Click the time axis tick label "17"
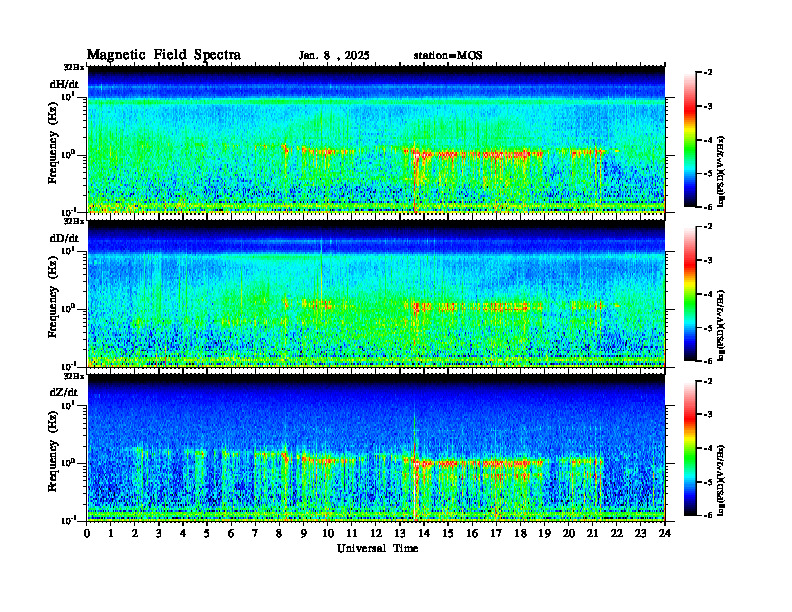Screen dimensions: 792x612 click(x=496, y=534)
